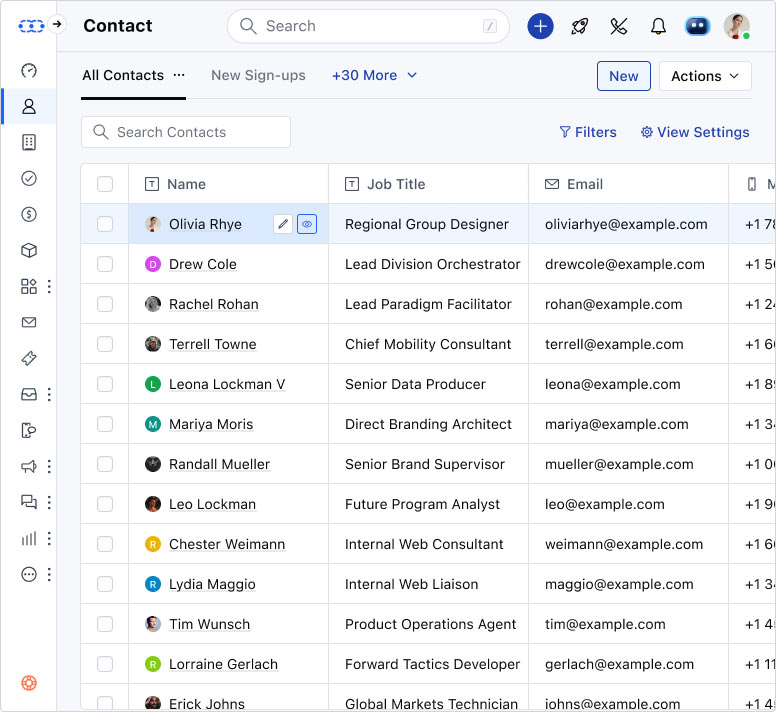Image resolution: width=776 pixels, height=712 pixels.
Task: Click the pencil edit icon for Olivia Rhye
Action: tap(283, 225)
